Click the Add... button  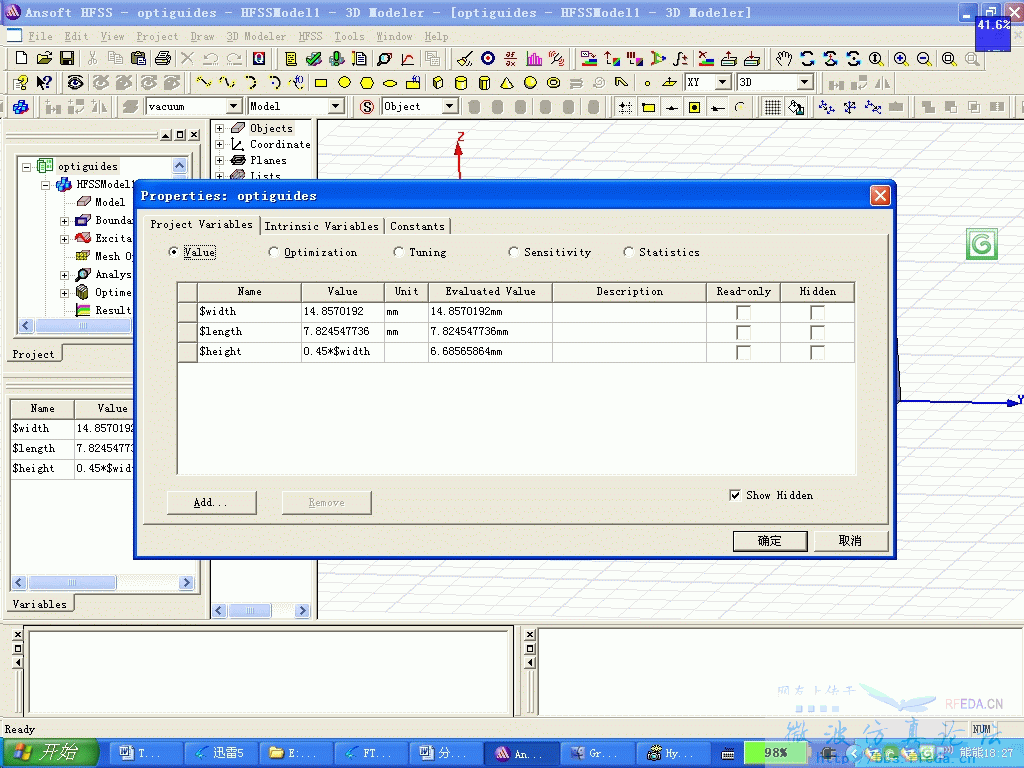211,502
